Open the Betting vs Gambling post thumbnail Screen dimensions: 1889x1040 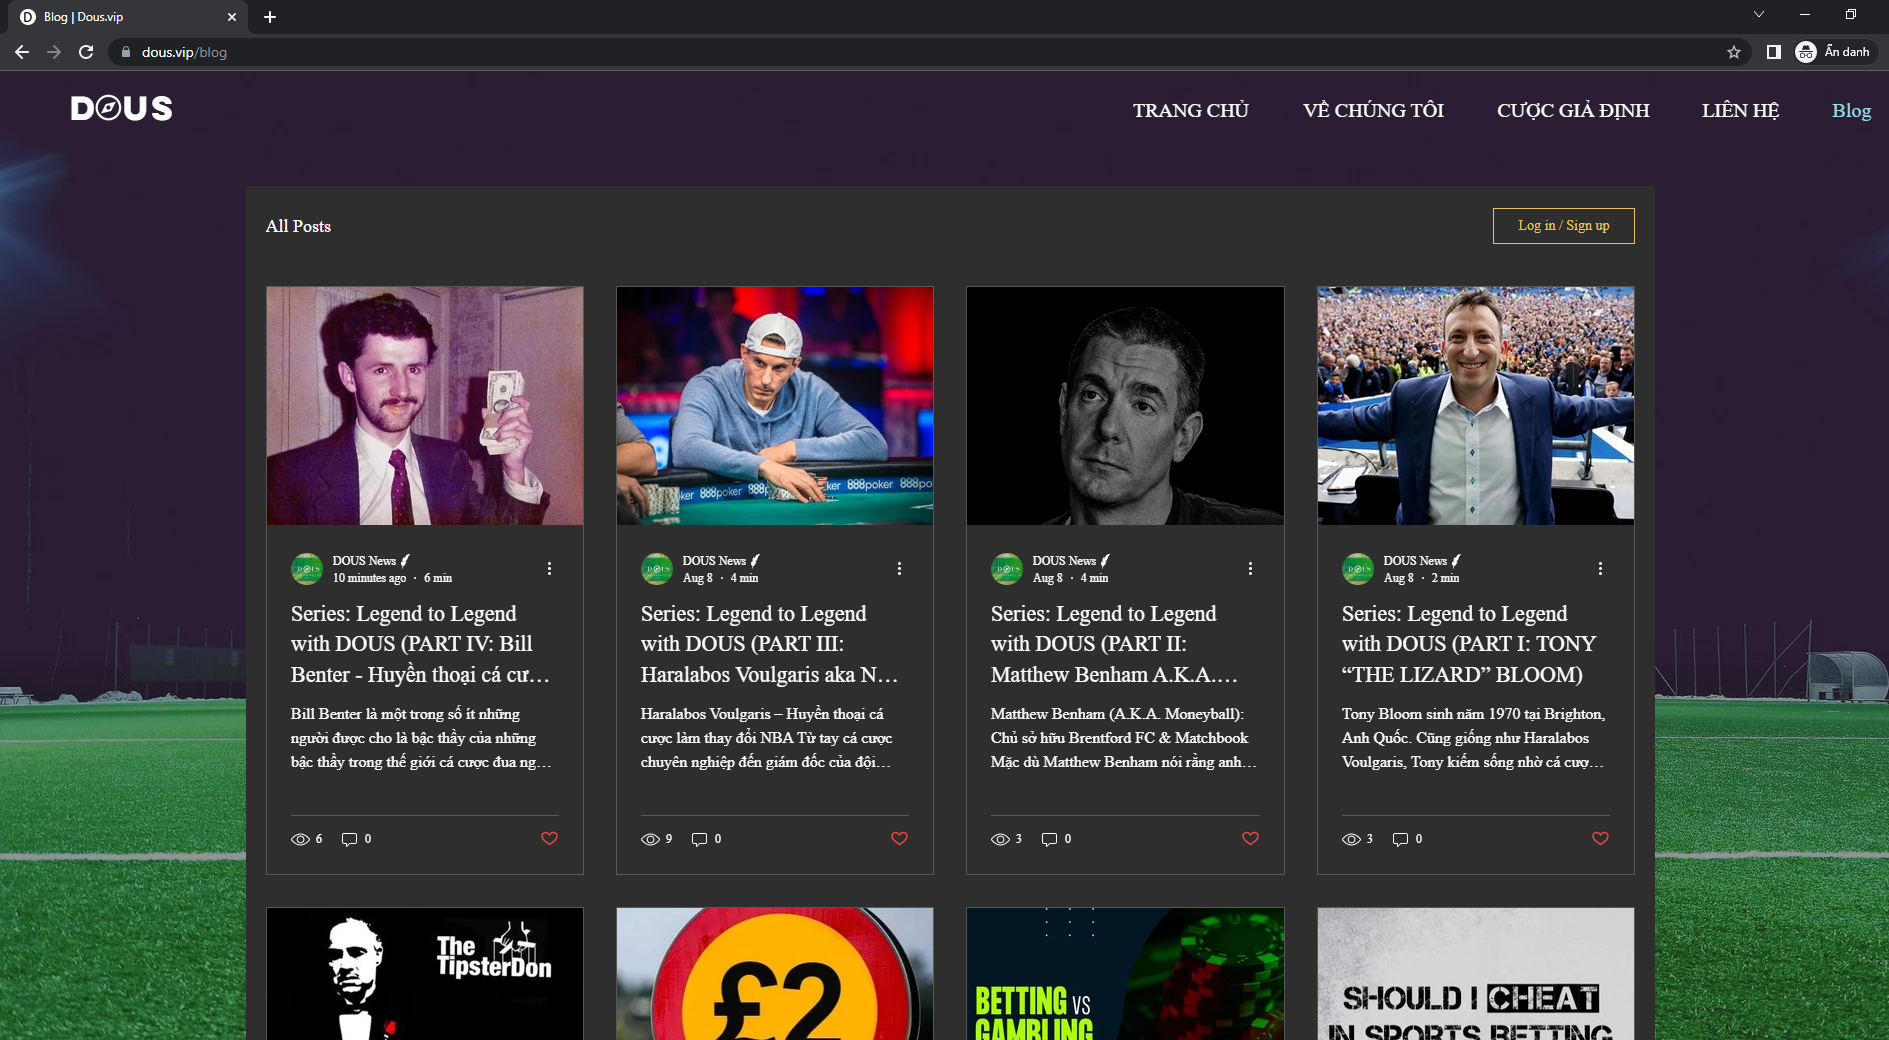click(1125, 974)
